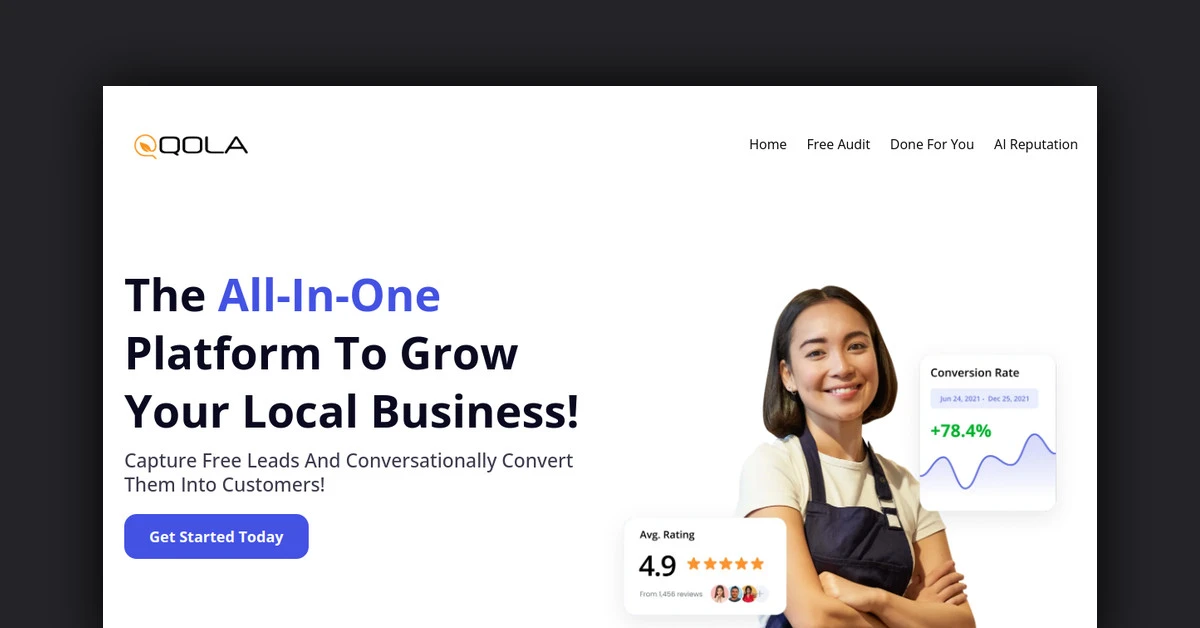This screenshot has width=1200, height=628.
Task: Click the 4.9 average rating number
Action: click(x=657, y=566)
